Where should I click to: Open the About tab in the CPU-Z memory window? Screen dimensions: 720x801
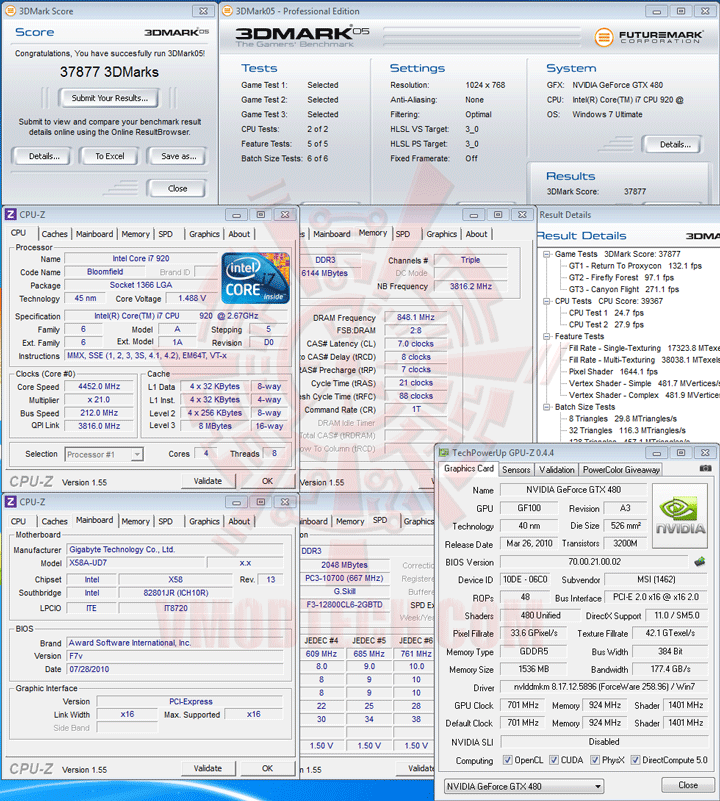pyautogui.click(x=476, y=234)
